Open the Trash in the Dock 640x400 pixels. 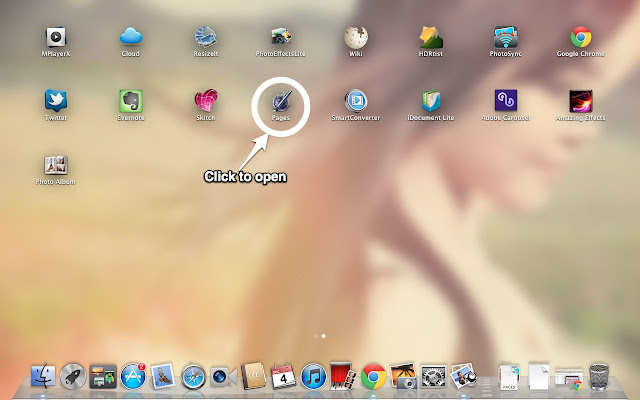[x=599, y=376]
